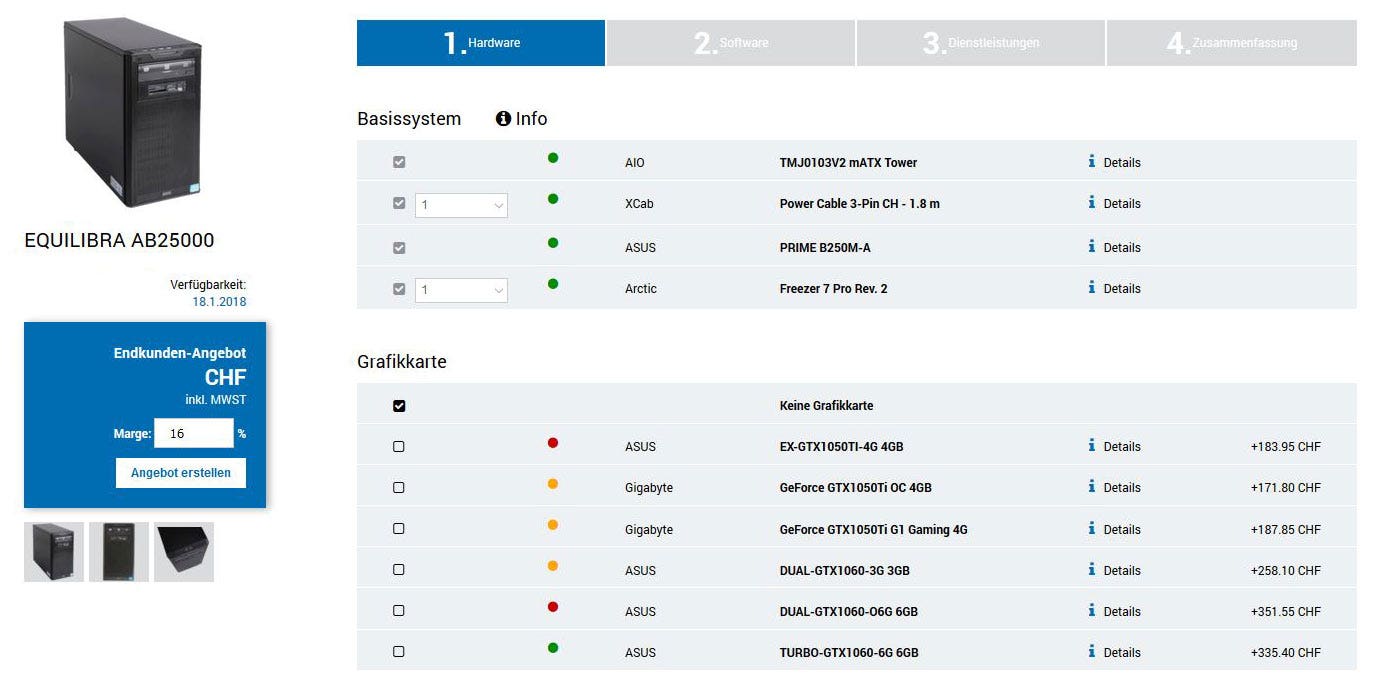Toggle checkbox for Freezer 7 Pro Rev. 2

tap(399, 289)
